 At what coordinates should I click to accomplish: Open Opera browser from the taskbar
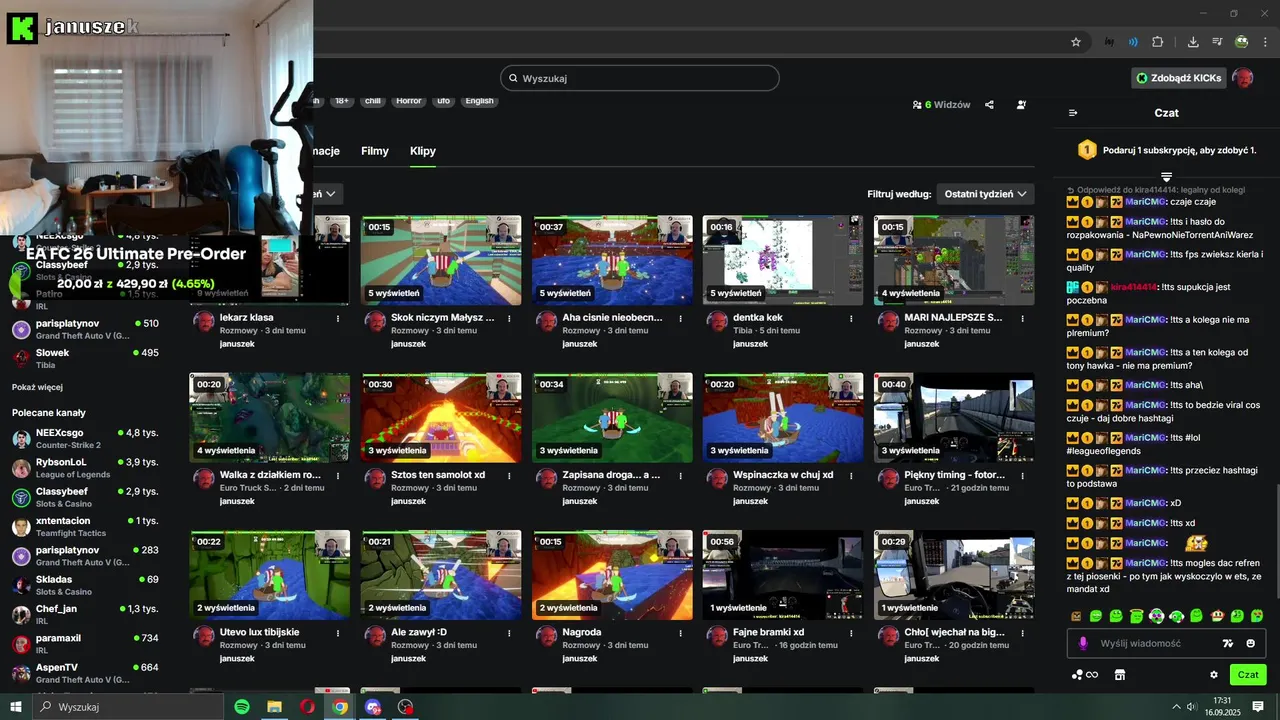[307, 707]
